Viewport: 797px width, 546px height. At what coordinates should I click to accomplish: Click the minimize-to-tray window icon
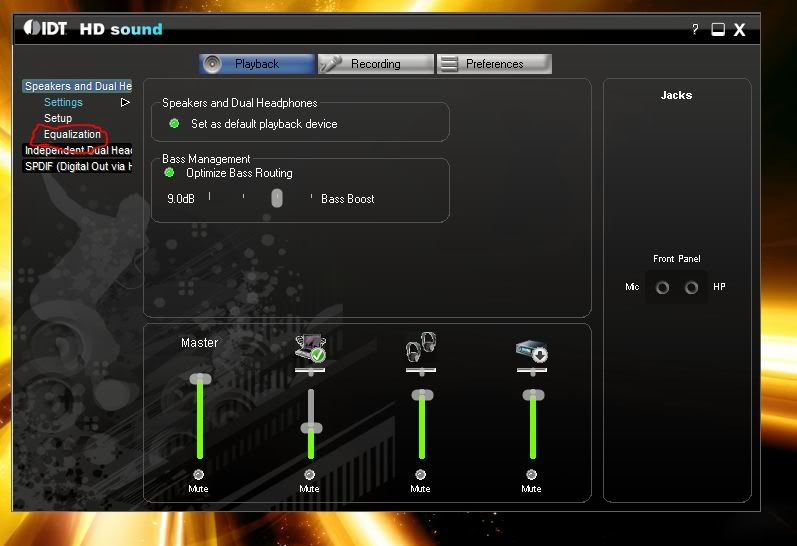tap(718, 29)
